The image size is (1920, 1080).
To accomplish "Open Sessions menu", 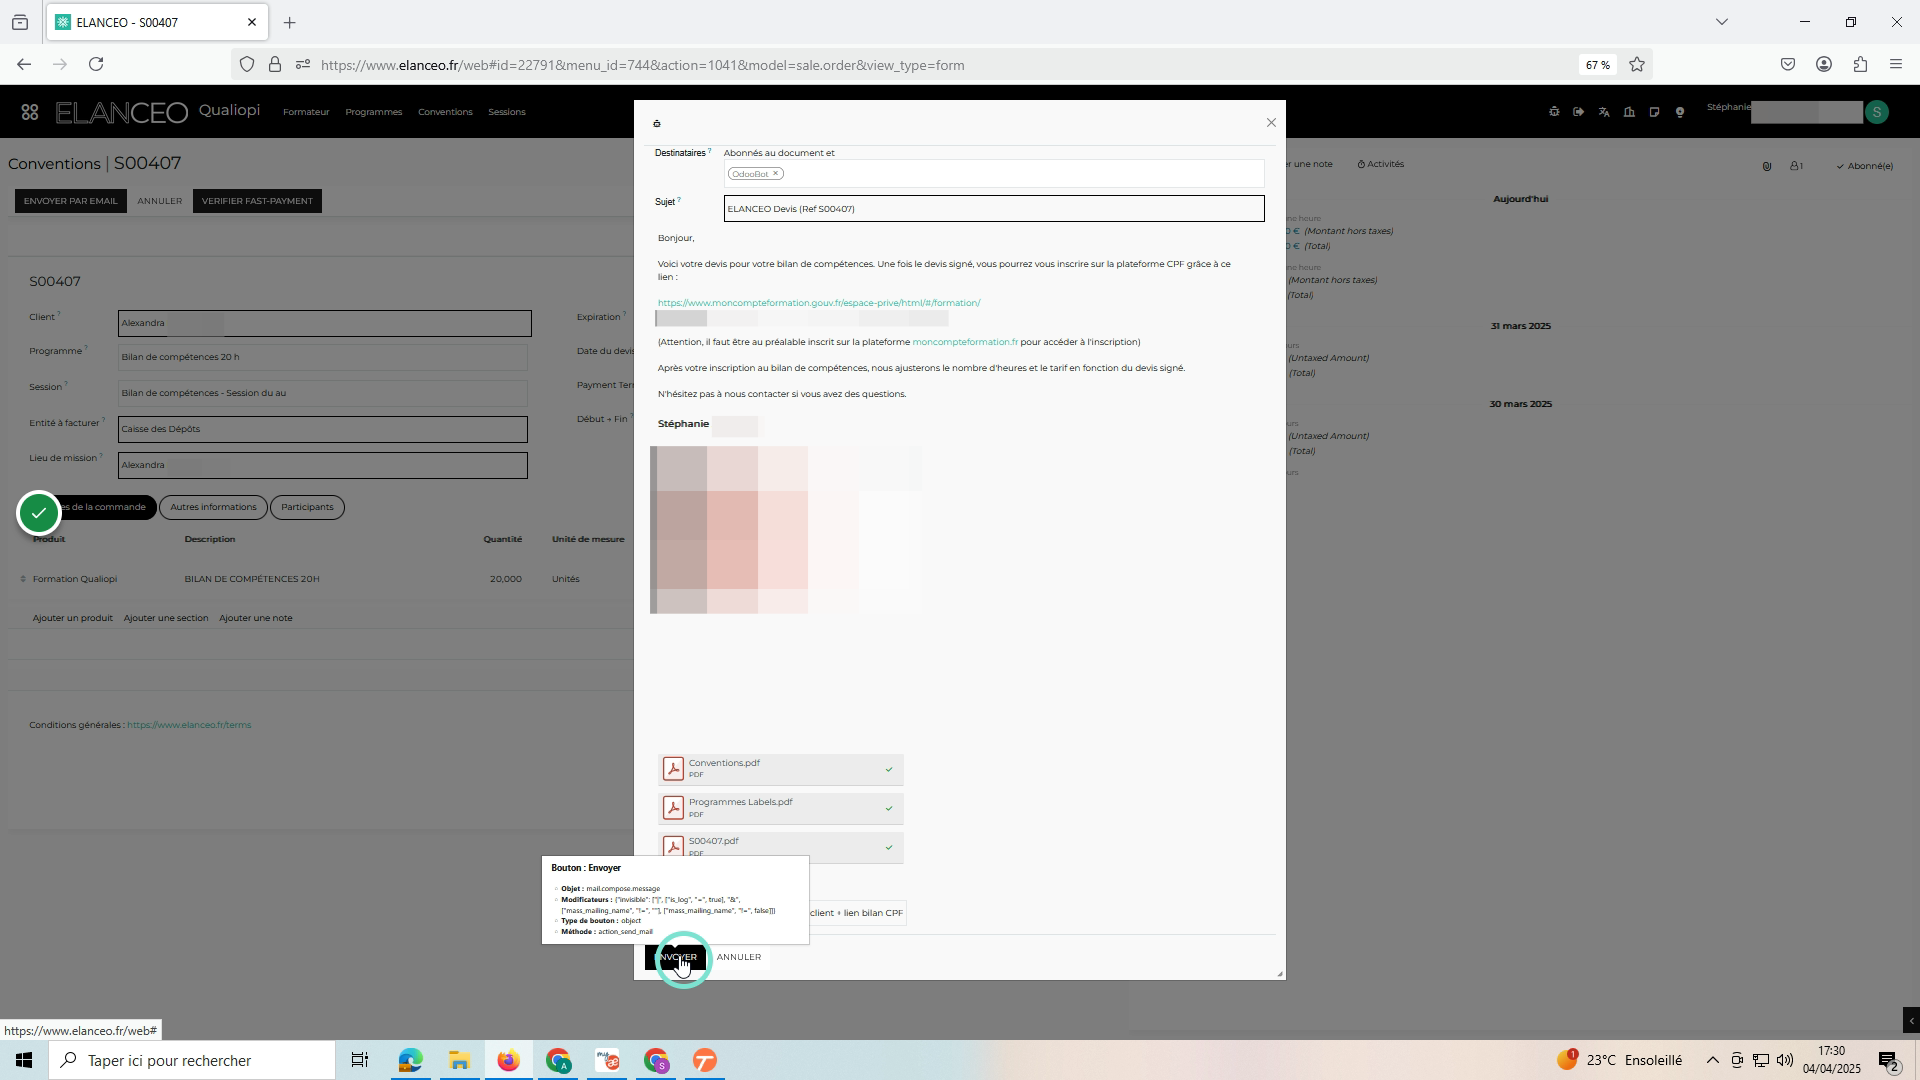I will [507, 112].
